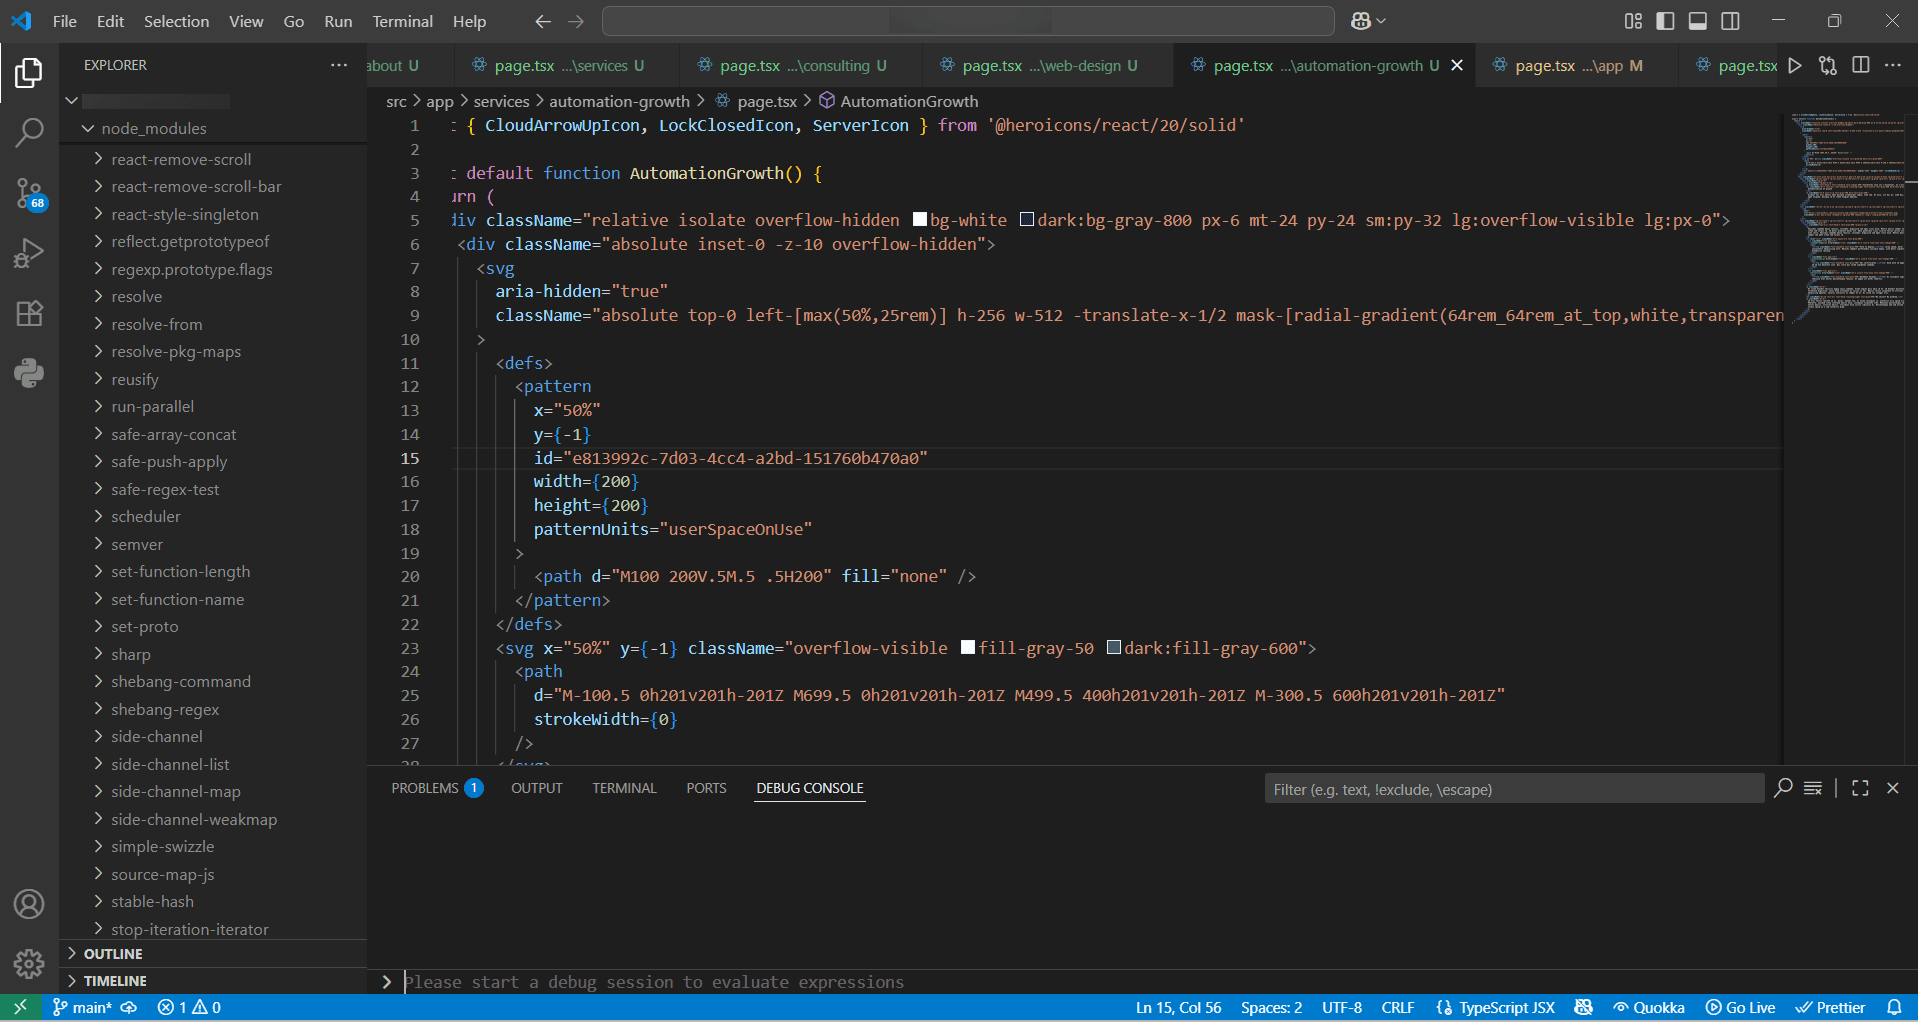Click Go Live in status bar
The width and height of the screenshot is (1918, 1022).
[1740, 1007]
